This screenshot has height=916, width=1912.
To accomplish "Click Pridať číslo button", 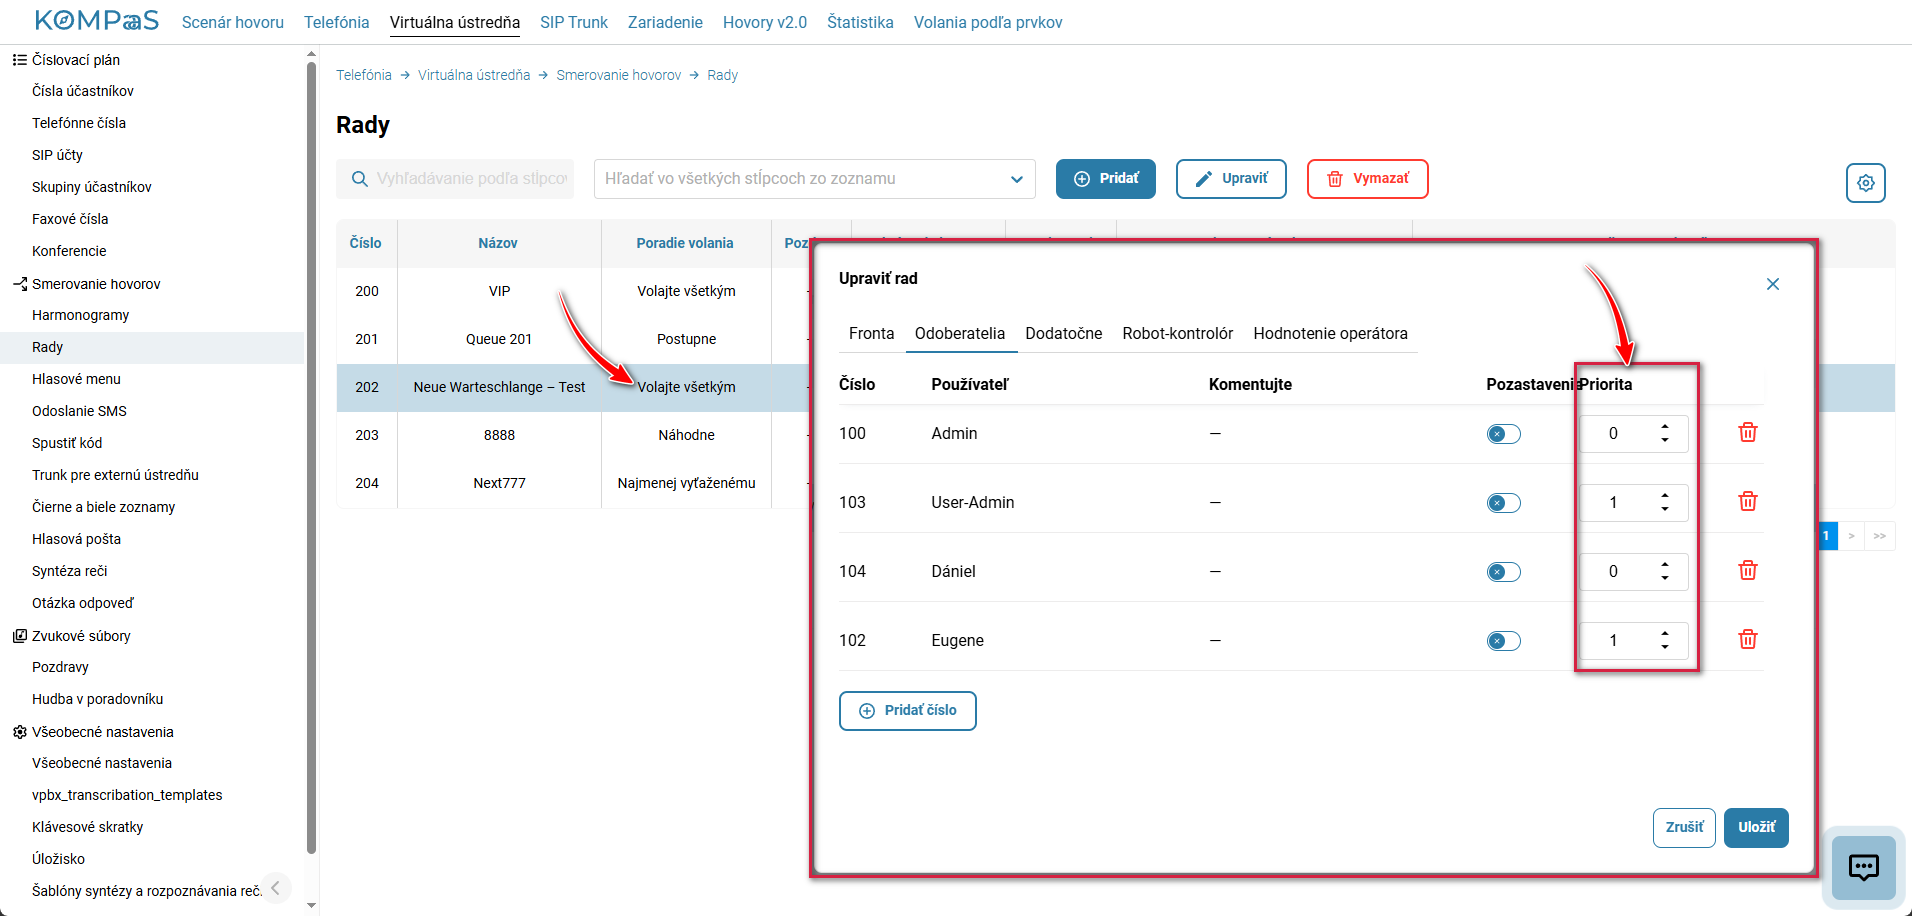I will [x=908, y=711].
